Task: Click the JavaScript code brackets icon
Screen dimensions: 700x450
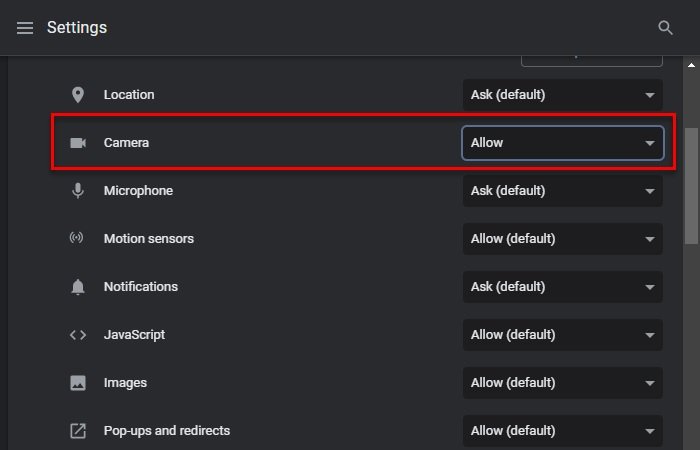Action: tap(78, 335)
